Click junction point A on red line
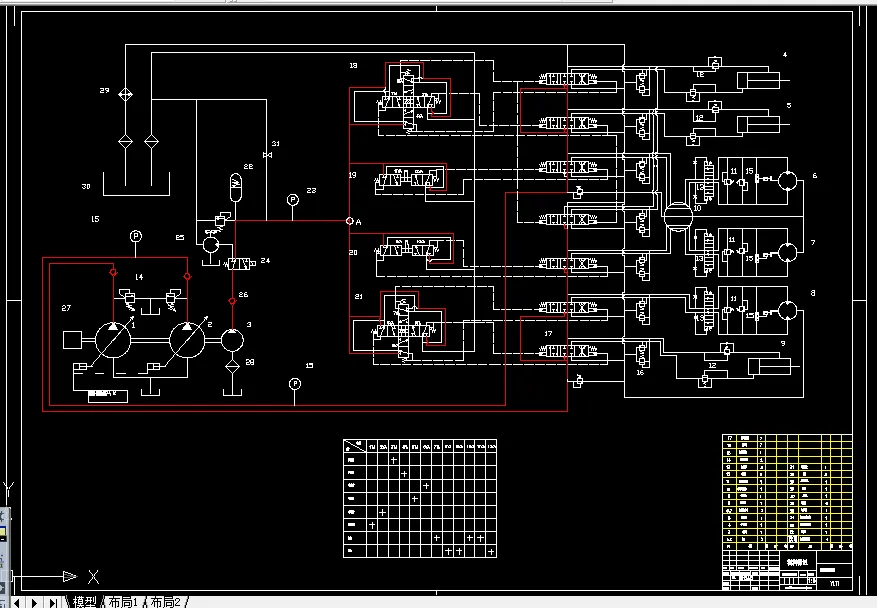Screen dimensions: 877x608 350,221
